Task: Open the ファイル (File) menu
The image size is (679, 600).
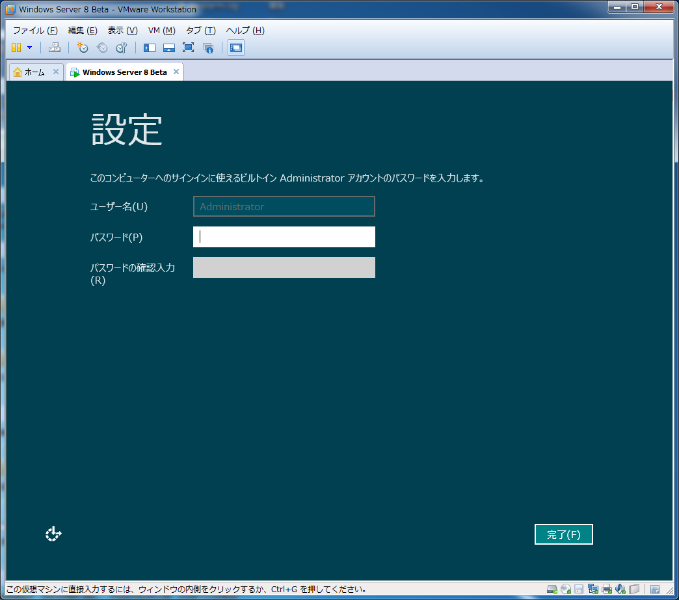Action: [35, 30]
